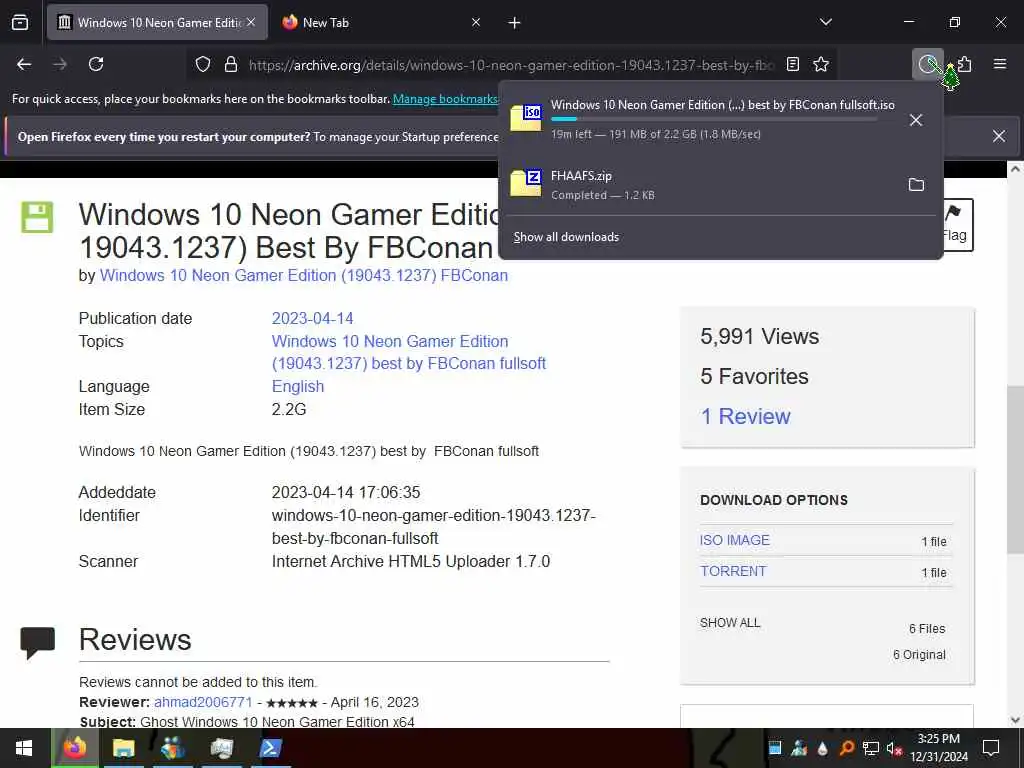Dismiss the Open Firefox on restart notification
1024x768 pixels.
point(999,136)
